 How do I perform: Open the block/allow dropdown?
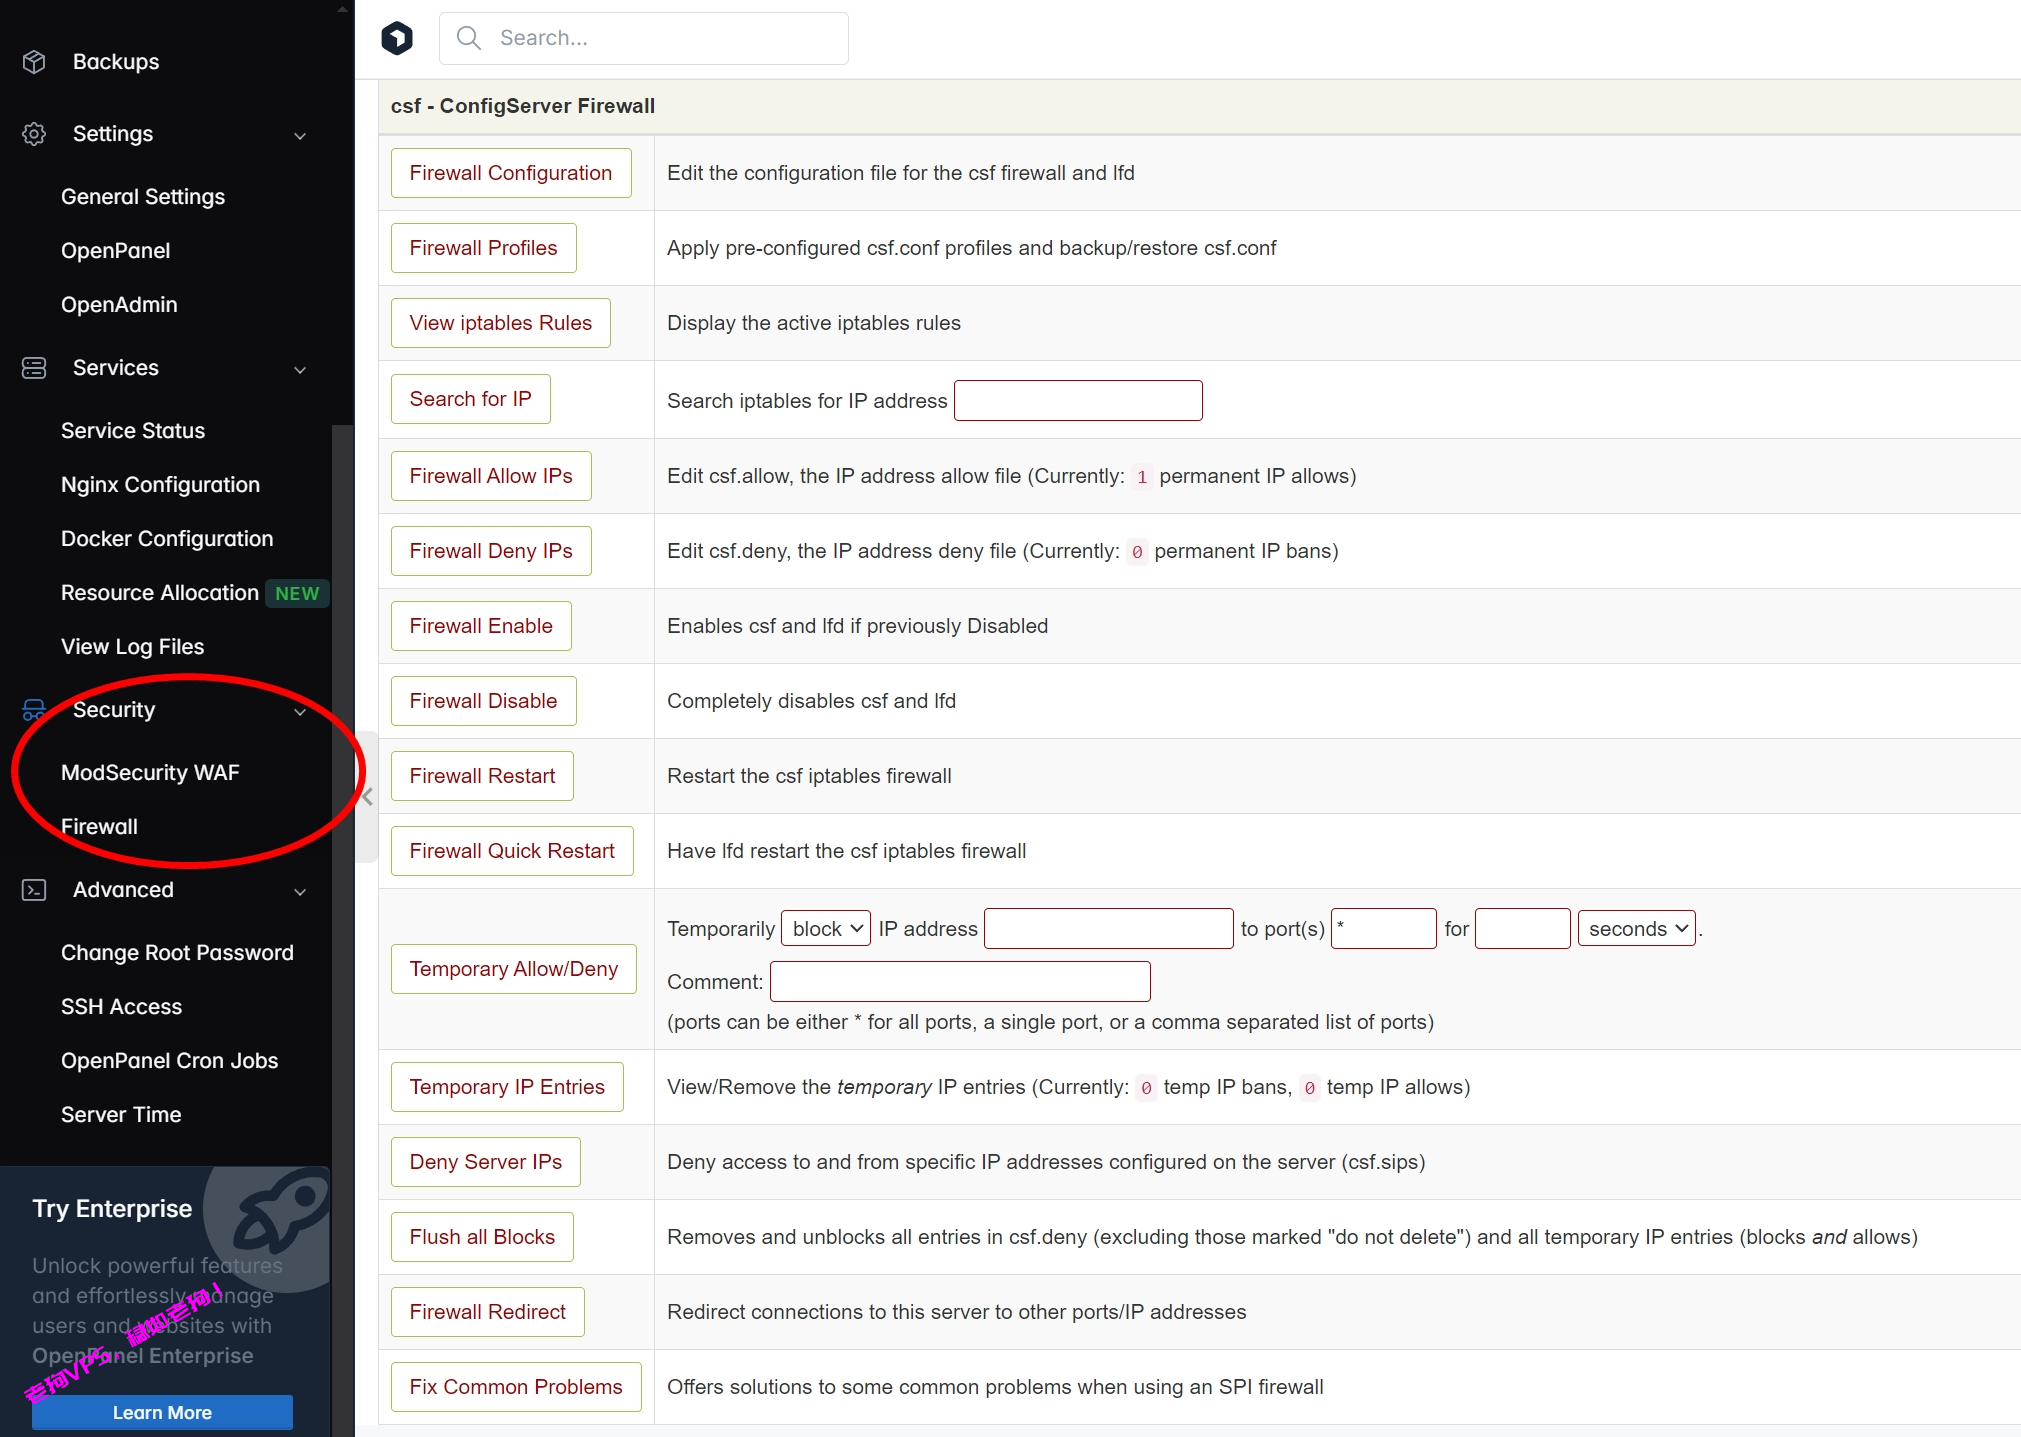tap(826, 929)
